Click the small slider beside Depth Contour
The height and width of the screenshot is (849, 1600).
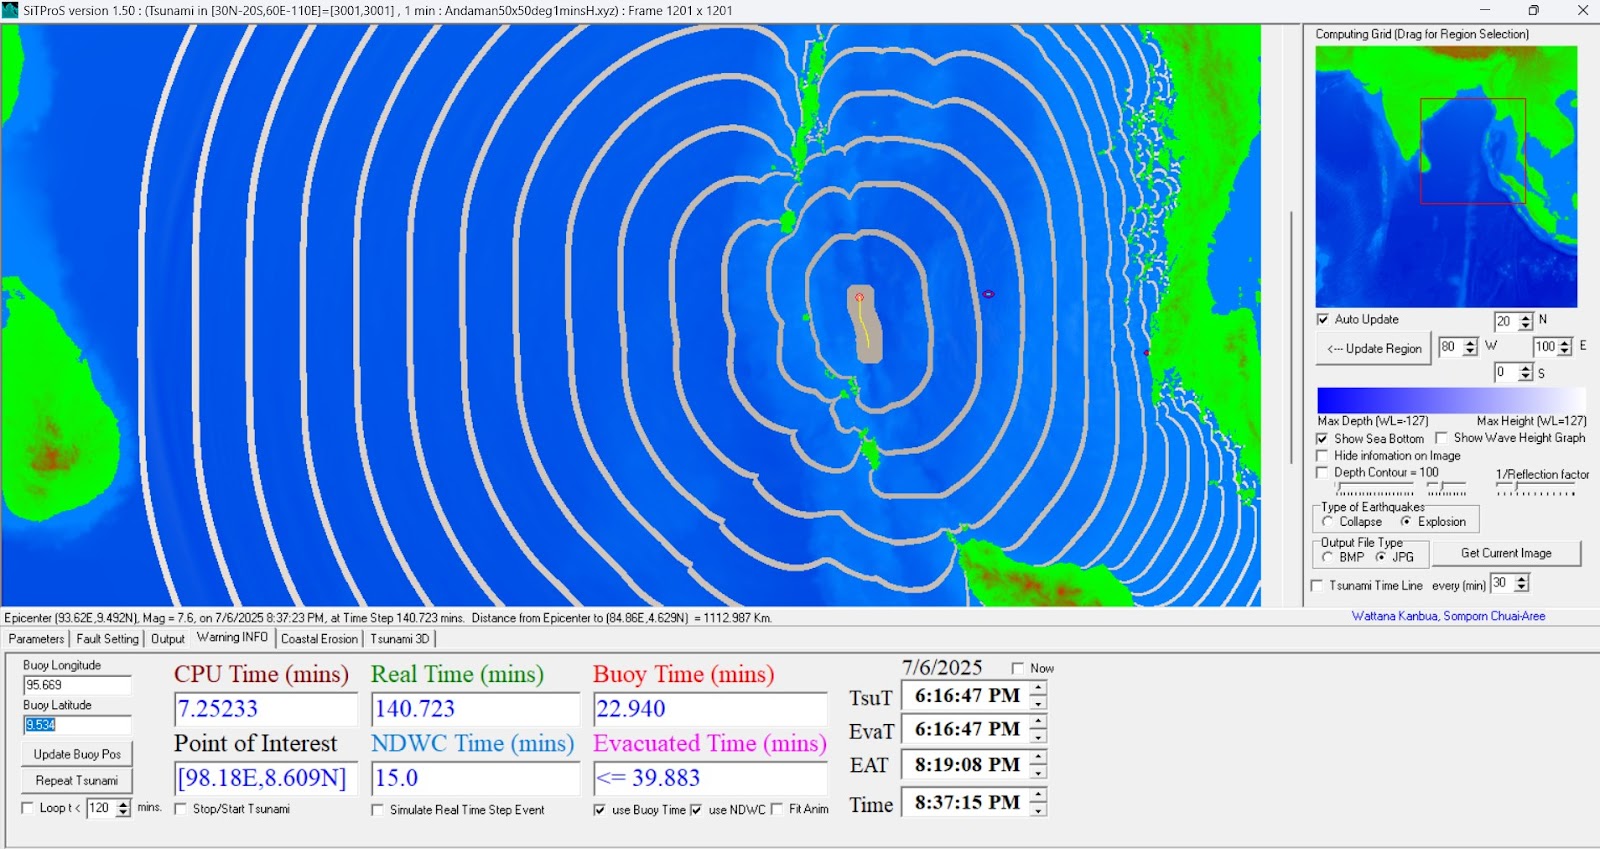[x=1446, y=488]
